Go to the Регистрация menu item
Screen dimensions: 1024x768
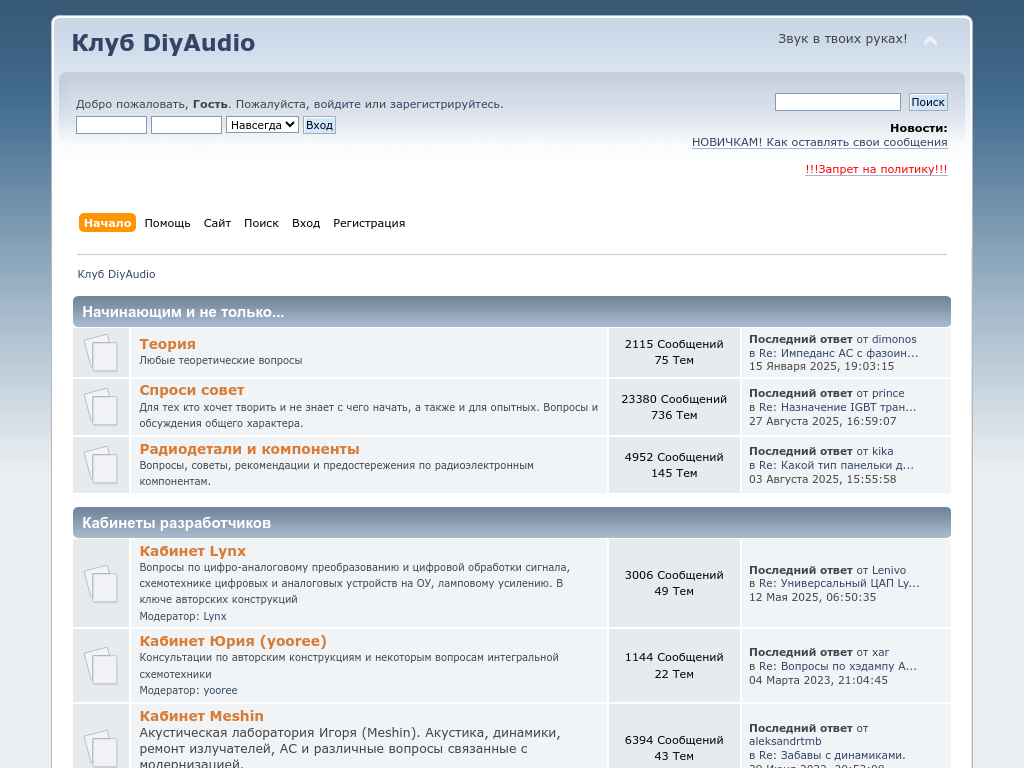[x=369, y=223]
